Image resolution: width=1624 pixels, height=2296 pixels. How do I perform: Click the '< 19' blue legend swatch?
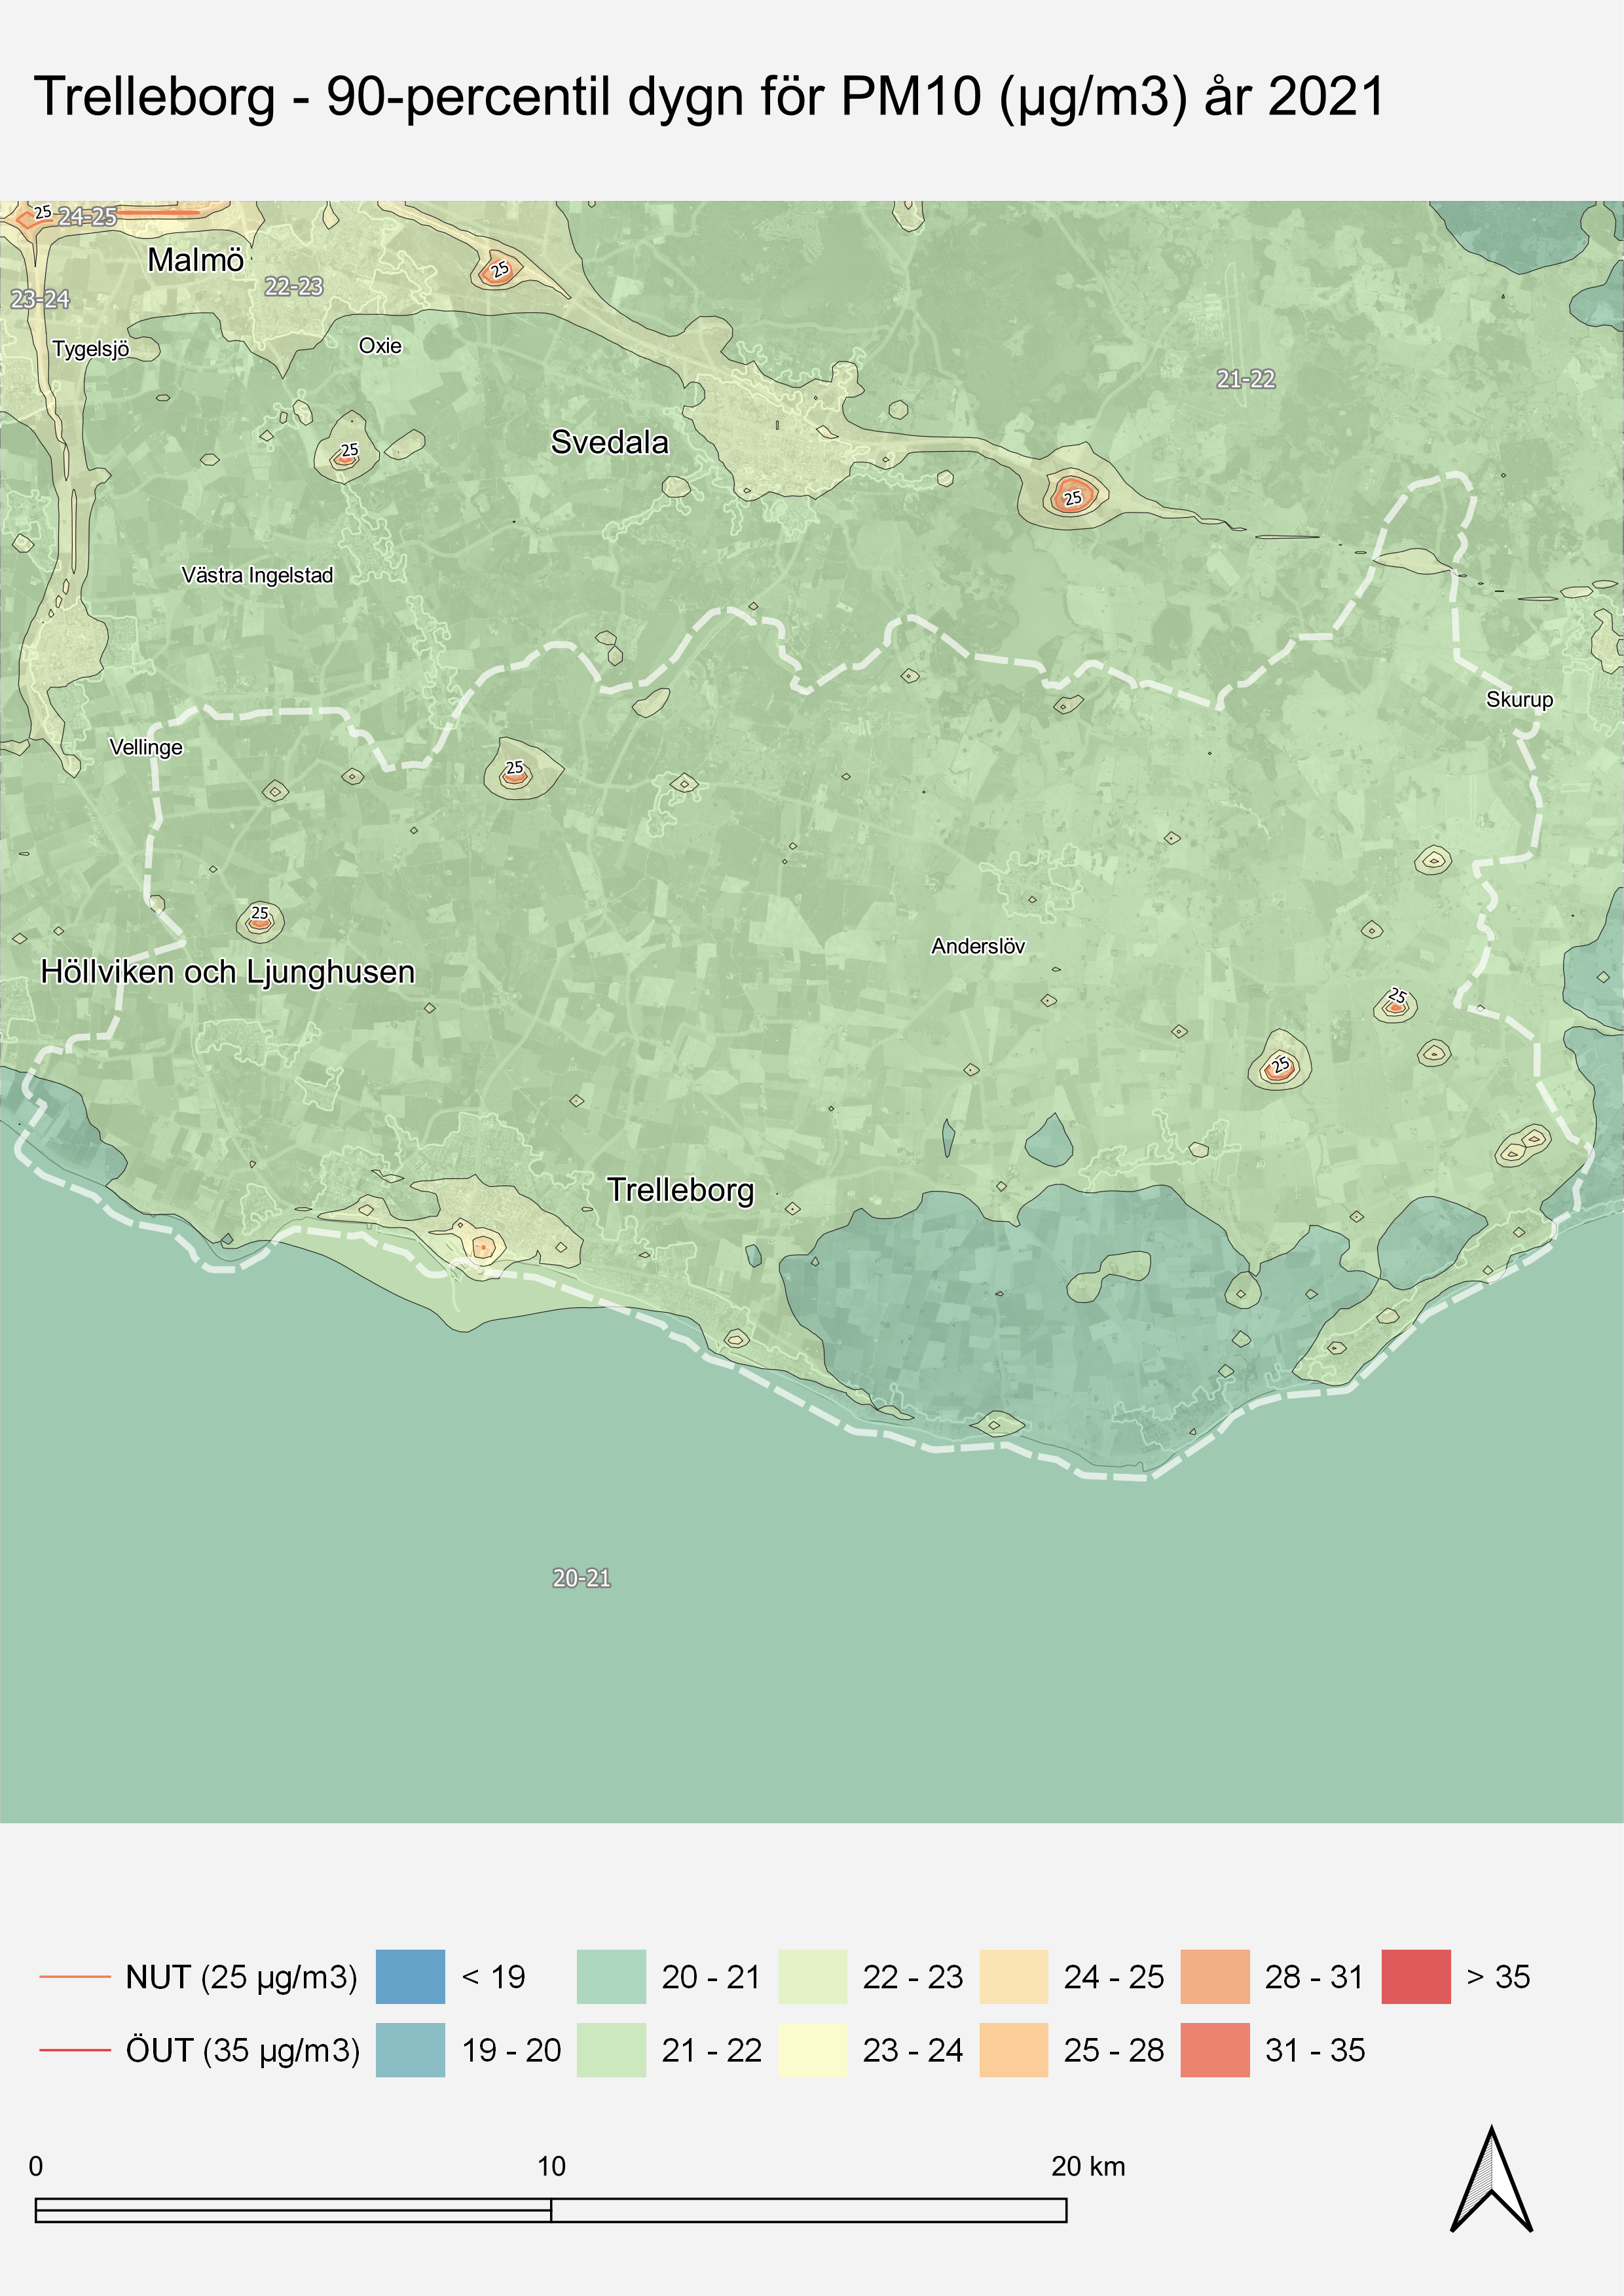tap(410, 1976)
